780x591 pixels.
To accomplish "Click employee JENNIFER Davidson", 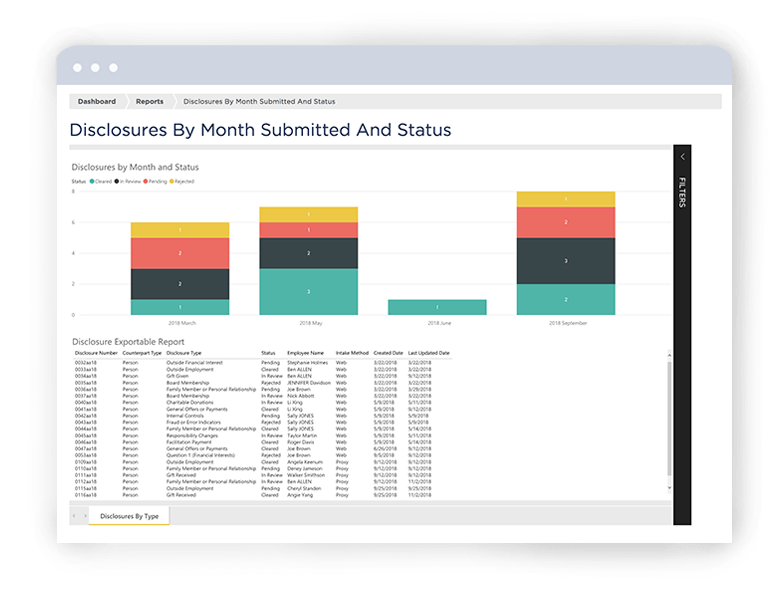I will pos(308,383).
